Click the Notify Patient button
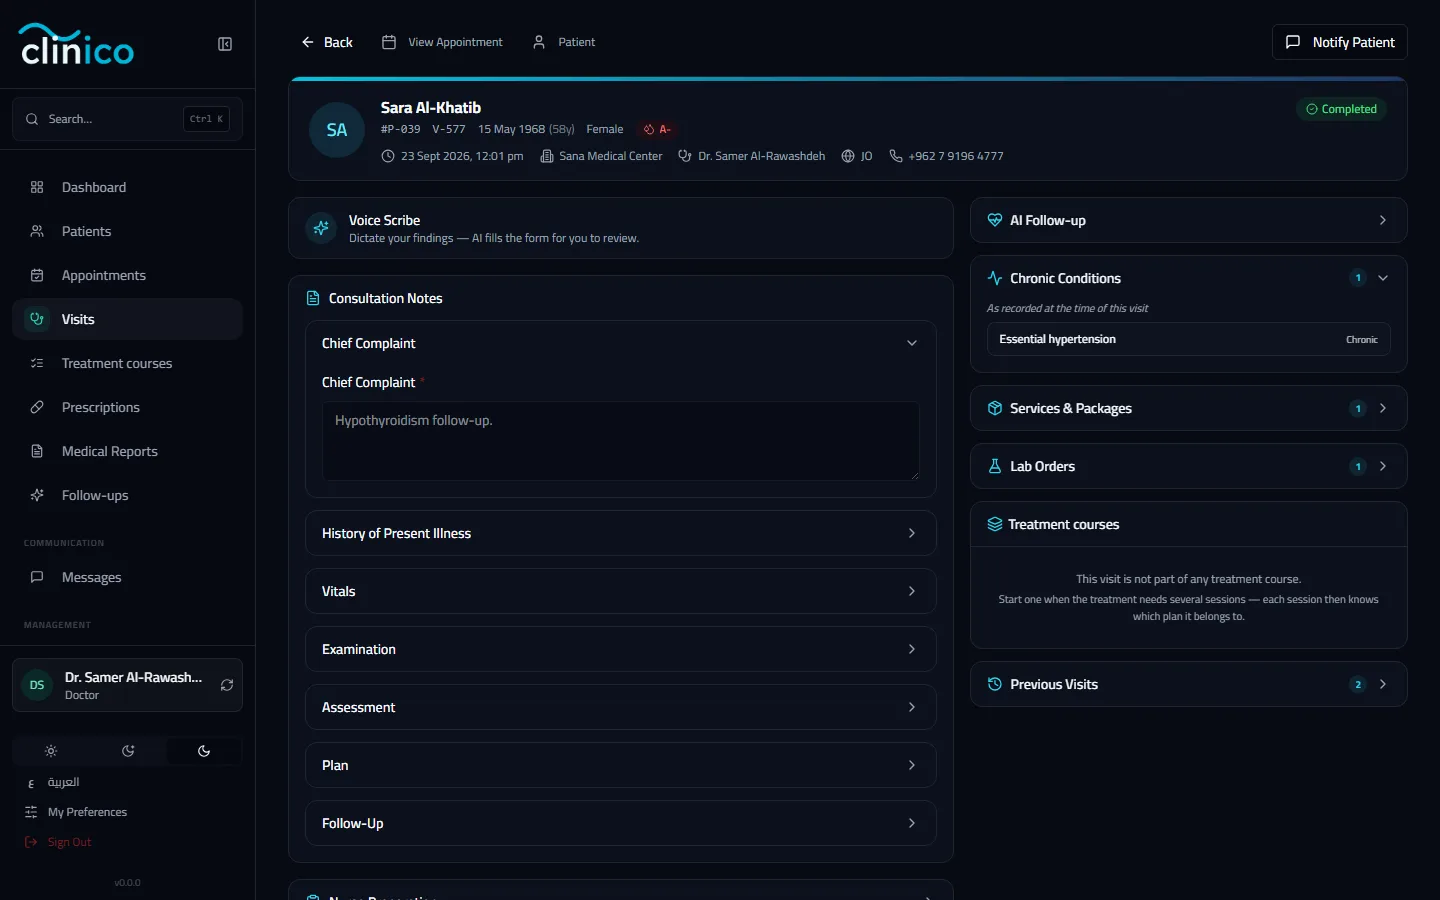1440x900 pixels. tap(1340, 42)
